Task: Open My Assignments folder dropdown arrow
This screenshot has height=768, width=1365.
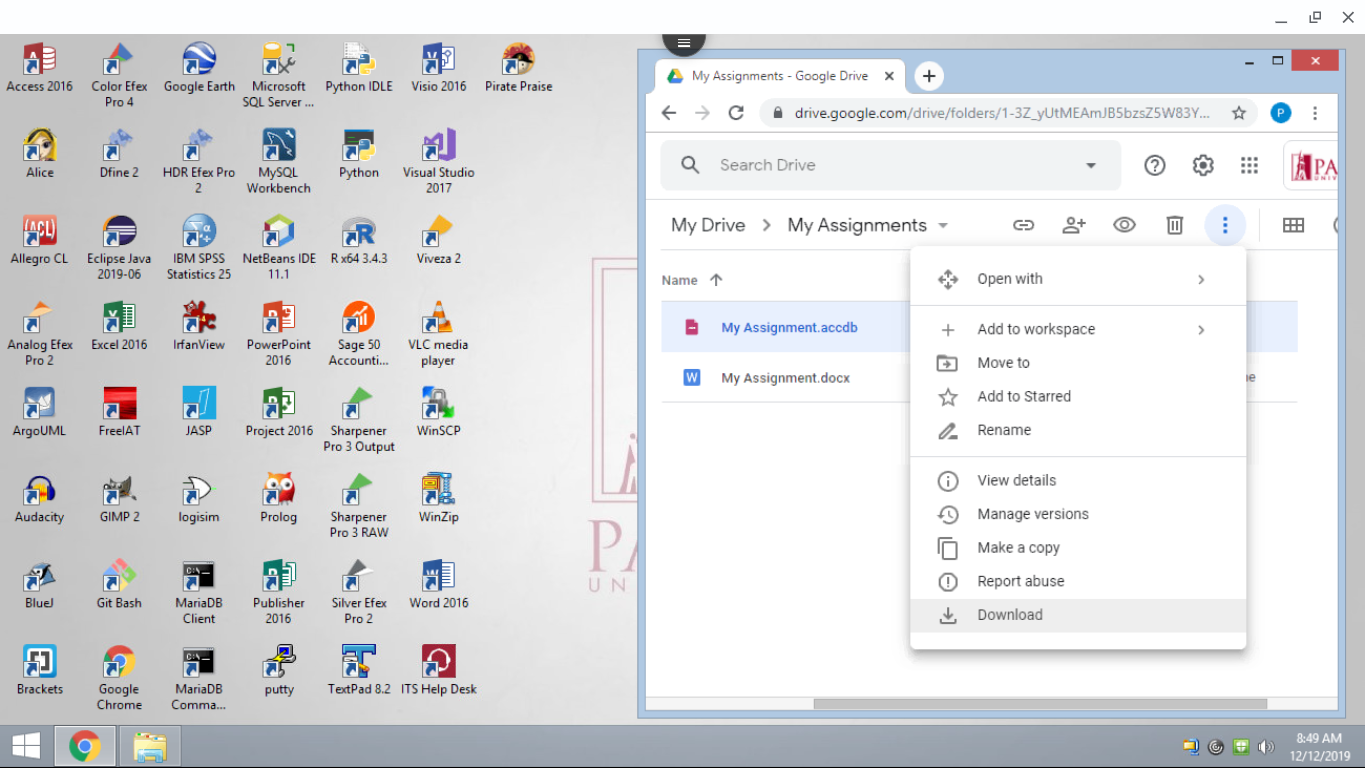Action: (943, 226)
